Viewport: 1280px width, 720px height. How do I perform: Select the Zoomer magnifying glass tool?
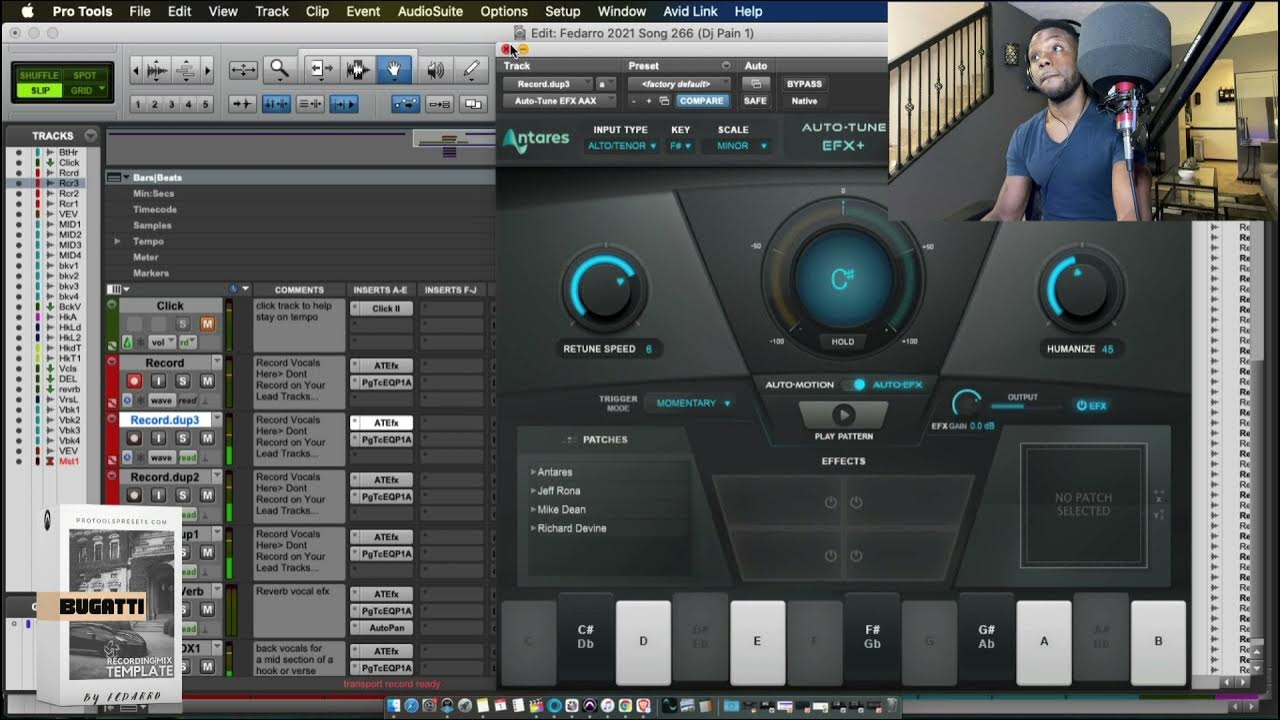[279, 70]
